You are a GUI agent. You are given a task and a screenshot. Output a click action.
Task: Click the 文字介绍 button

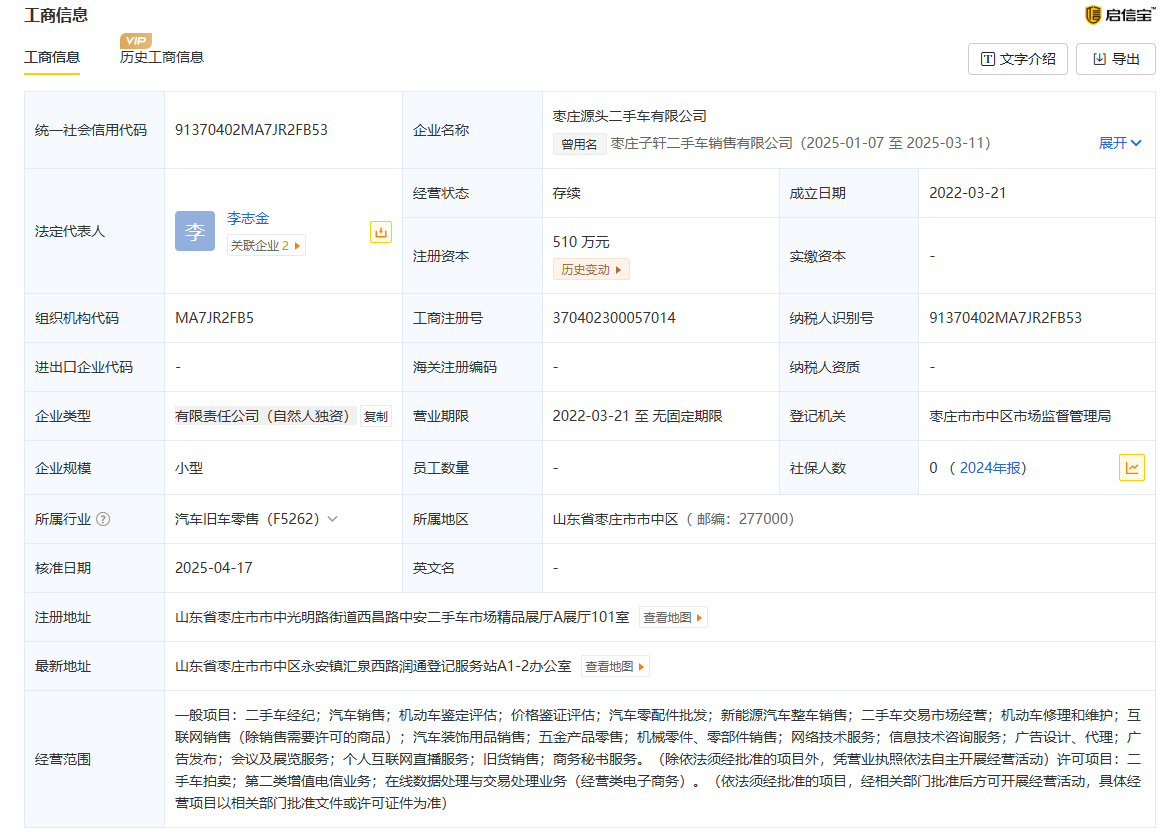coord(1017,59)
